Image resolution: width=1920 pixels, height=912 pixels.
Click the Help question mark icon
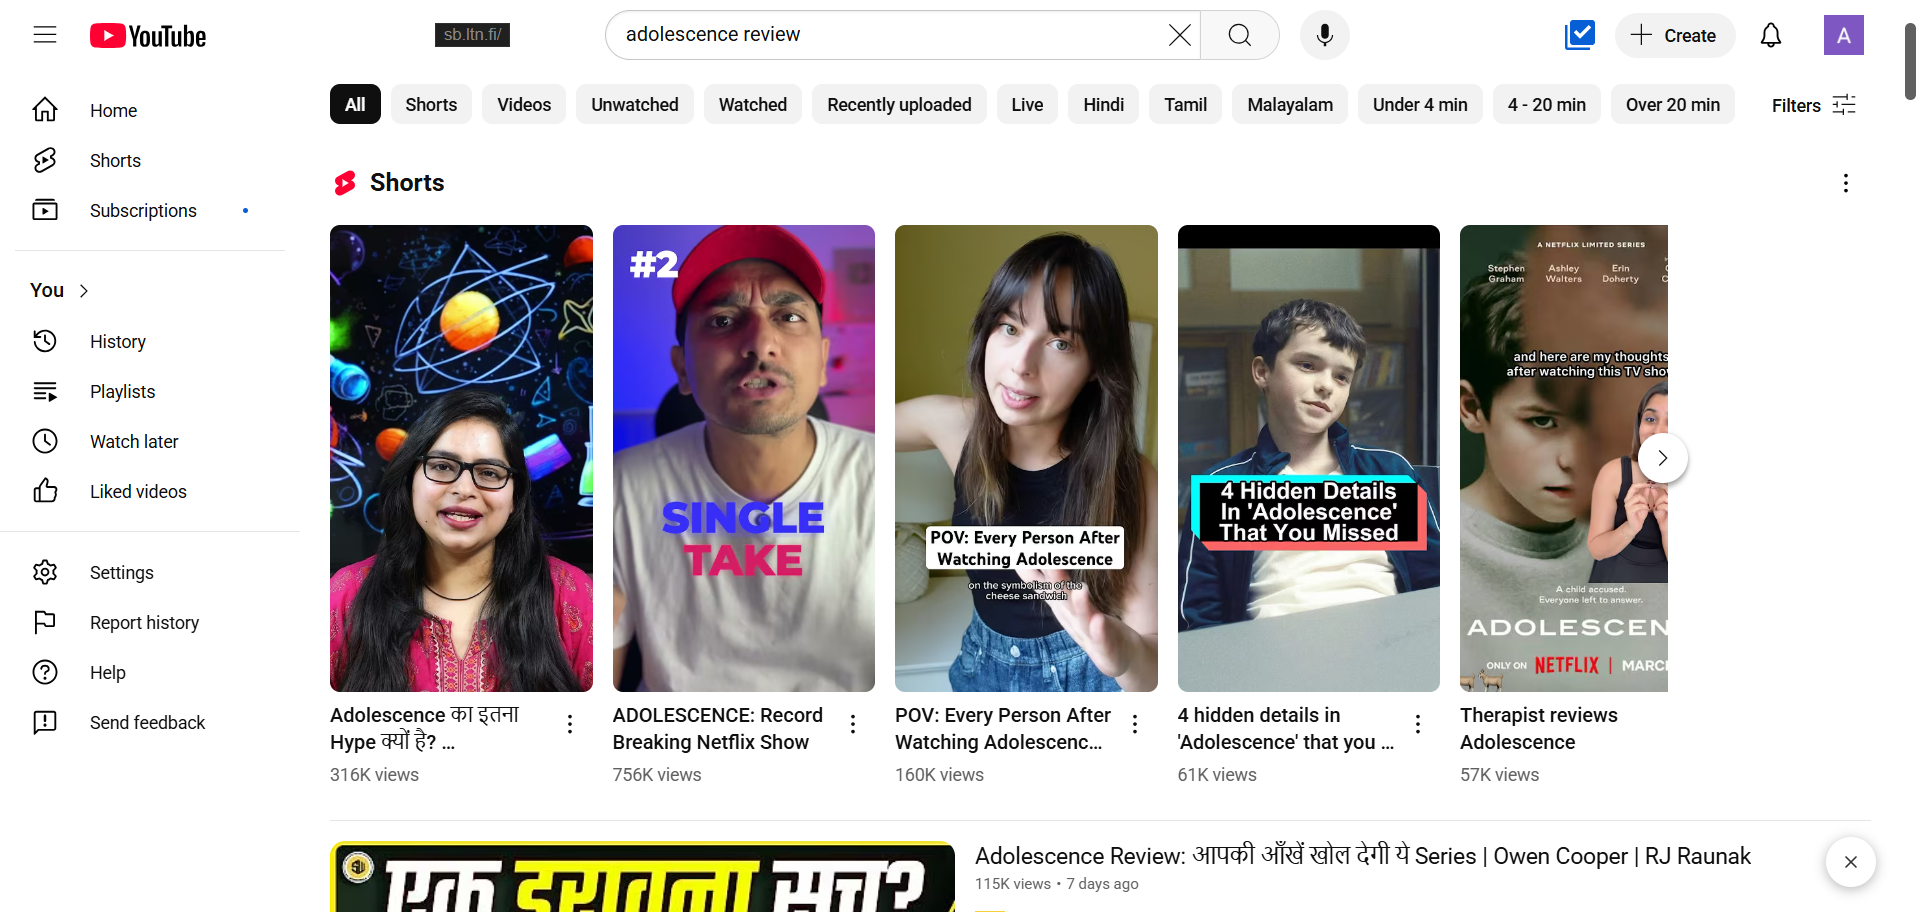coord(45,672)
